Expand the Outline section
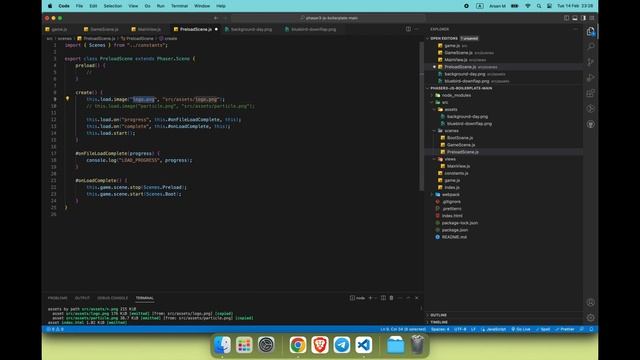Screen dimensions: 640x360 point(438,315)
